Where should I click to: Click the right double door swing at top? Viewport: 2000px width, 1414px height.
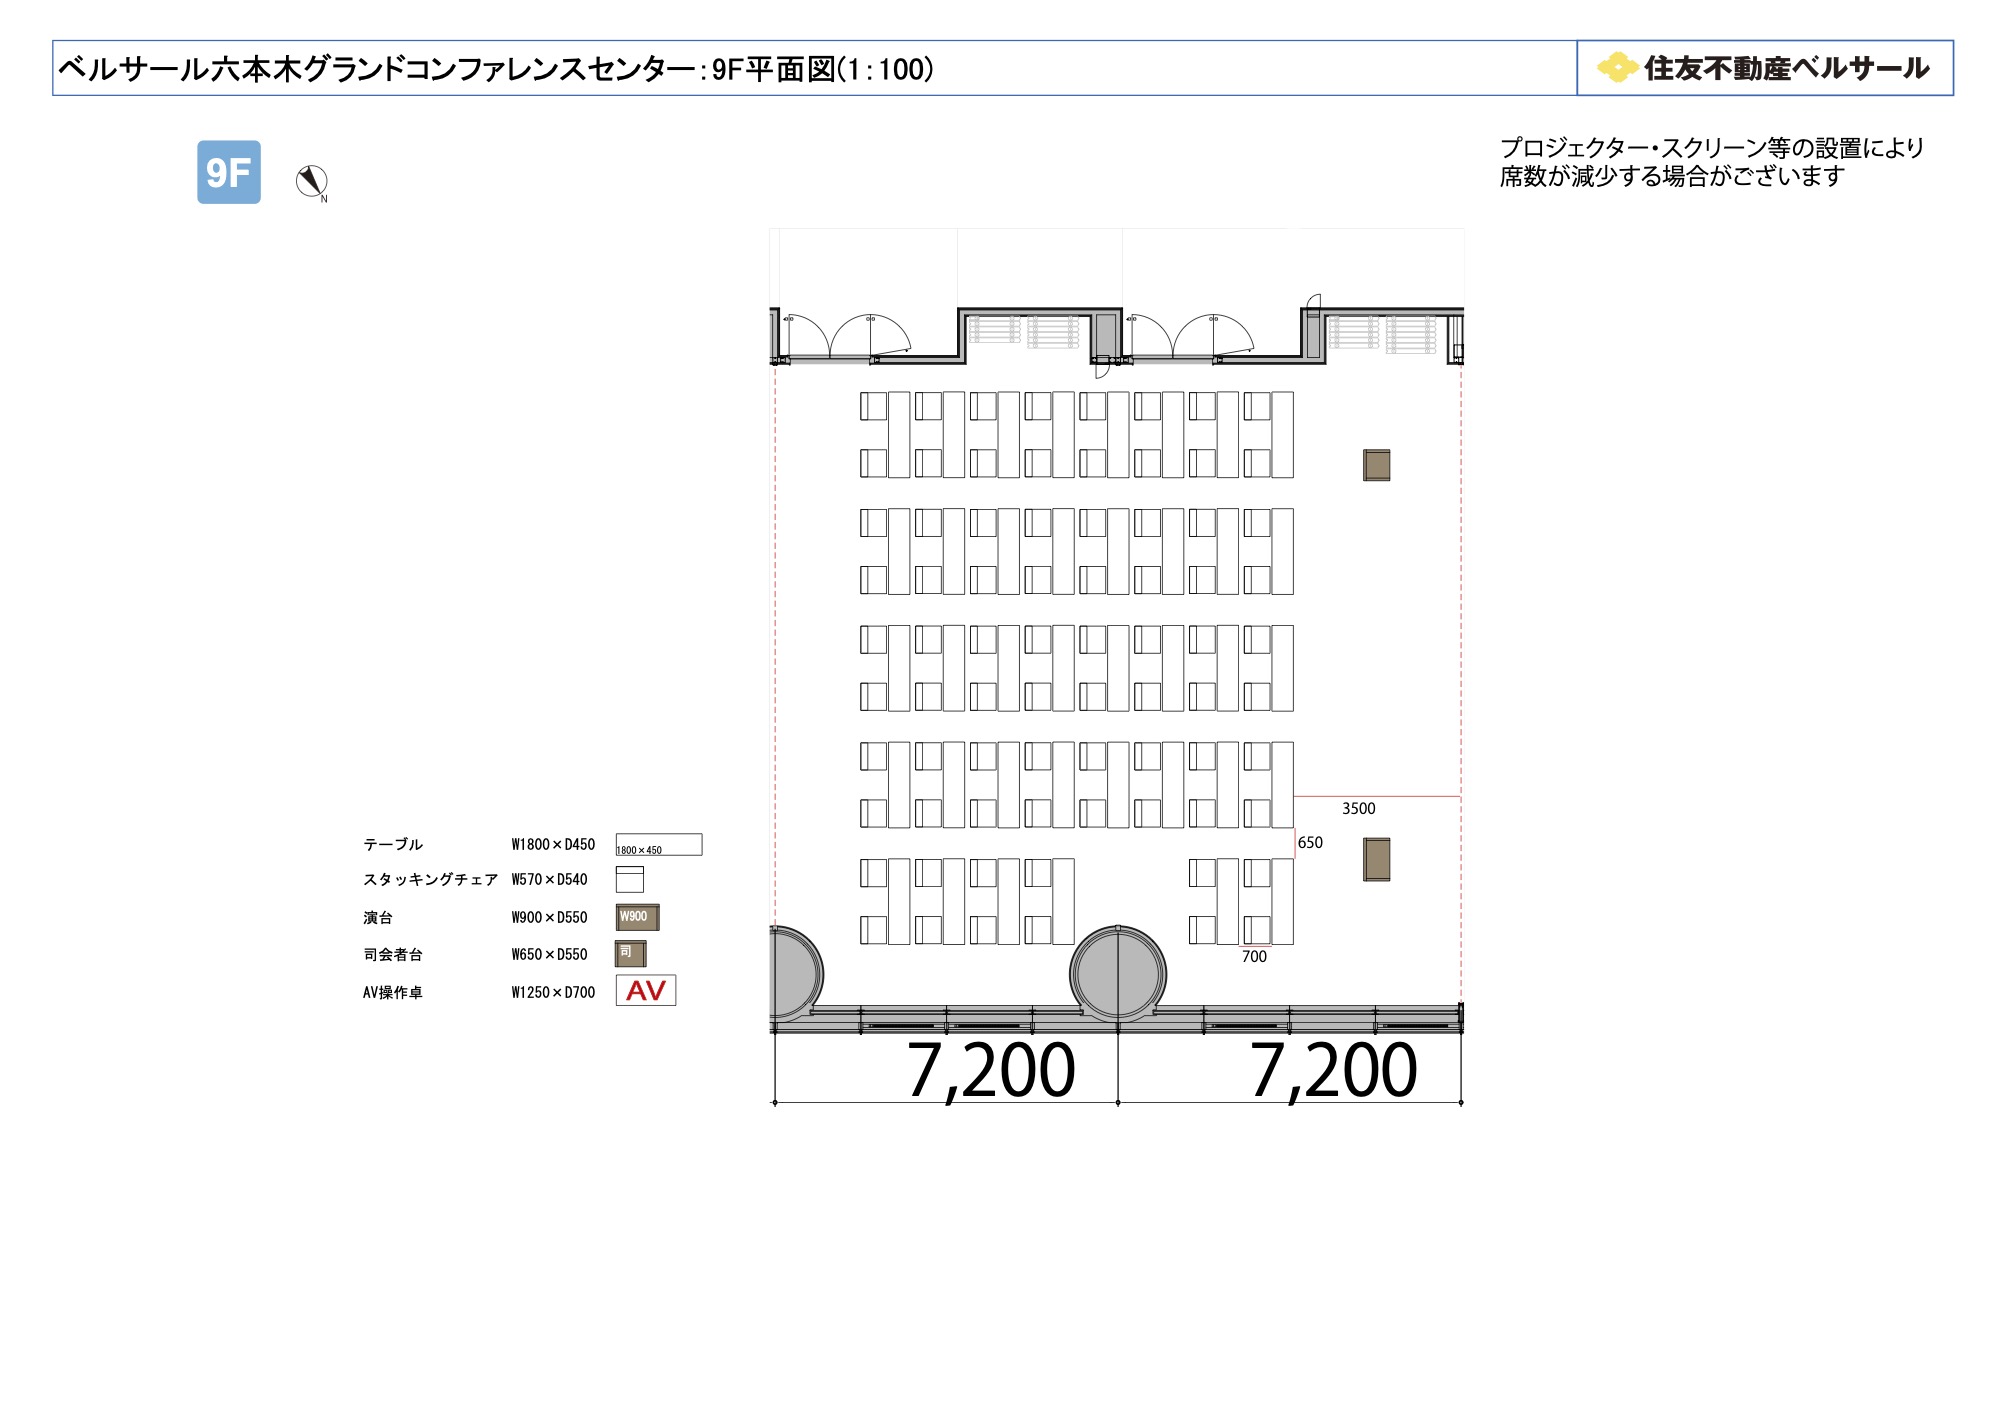coord(1189,336)
